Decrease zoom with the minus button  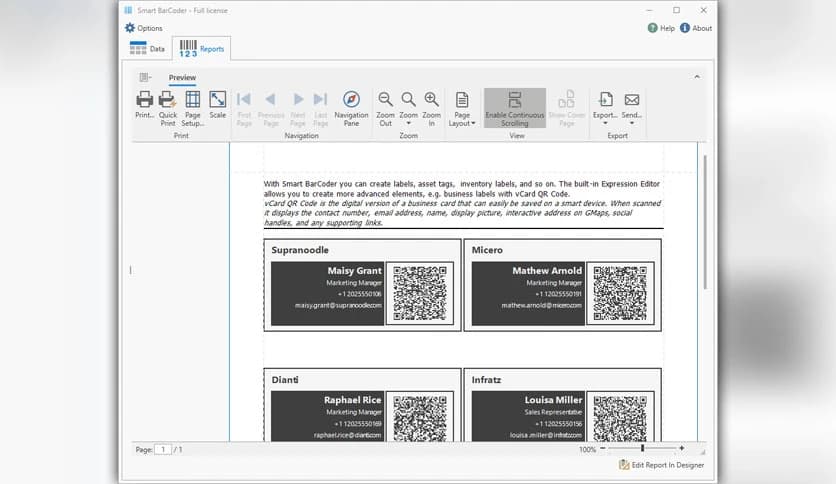pyautogui.click(x=603, y=448)
